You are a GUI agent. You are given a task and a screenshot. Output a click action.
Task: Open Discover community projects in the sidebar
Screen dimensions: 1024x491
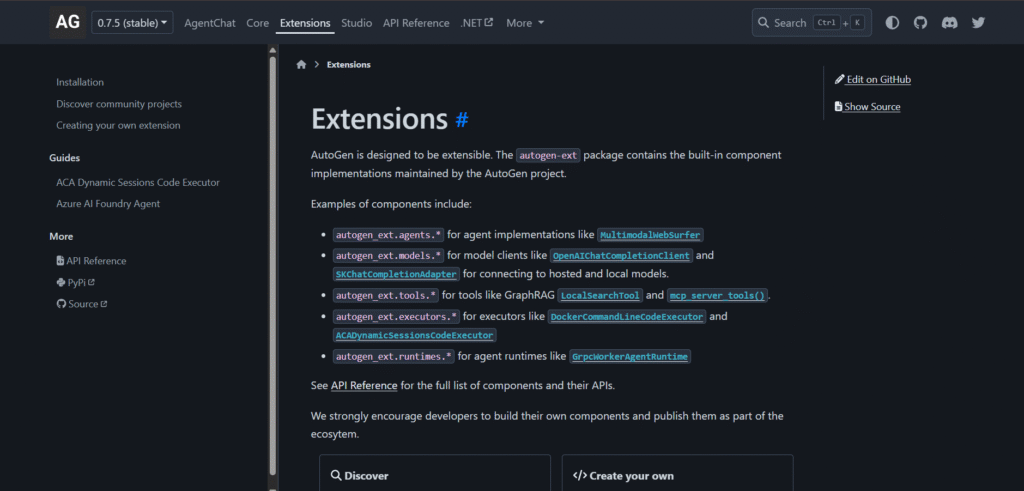119,104
